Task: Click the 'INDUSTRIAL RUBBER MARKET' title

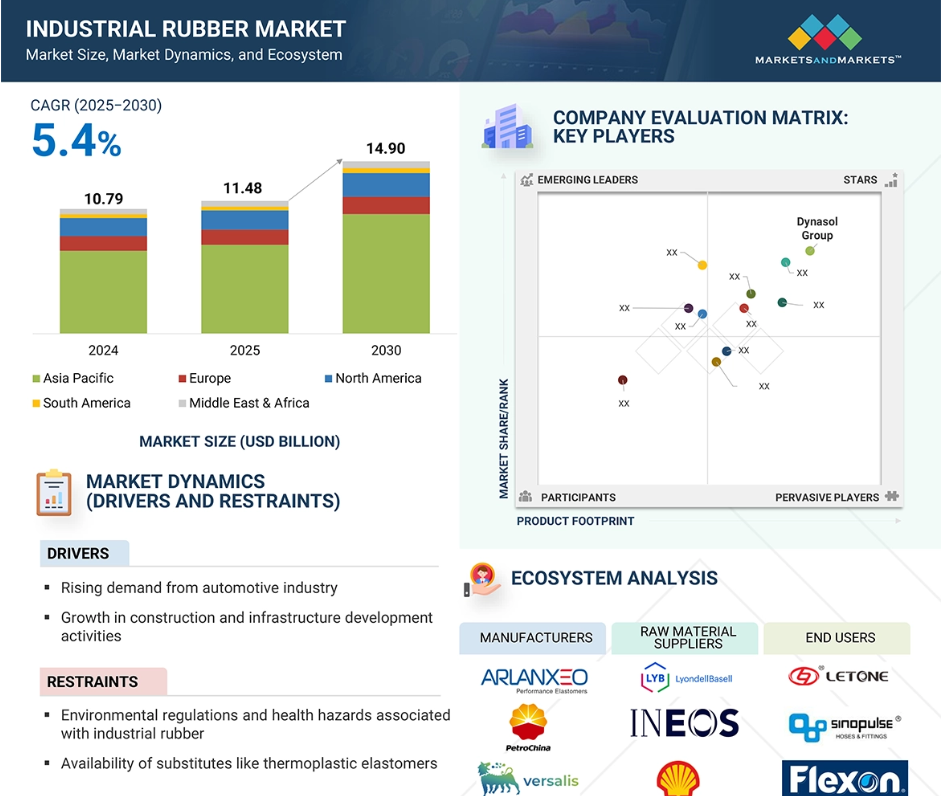Action: 186,29
